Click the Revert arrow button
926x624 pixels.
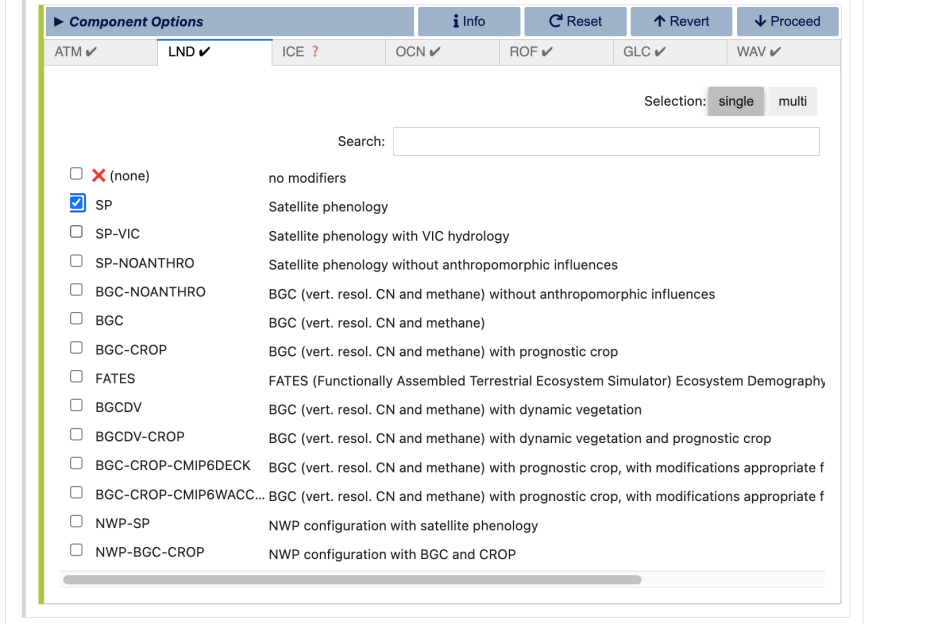click(x=681, y=21)
